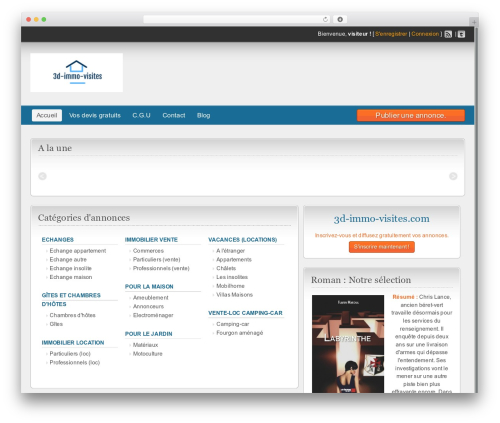Open Professionnels (vente) category
The width and height of the screenshot is (500, 423).
tap(161, 268)
